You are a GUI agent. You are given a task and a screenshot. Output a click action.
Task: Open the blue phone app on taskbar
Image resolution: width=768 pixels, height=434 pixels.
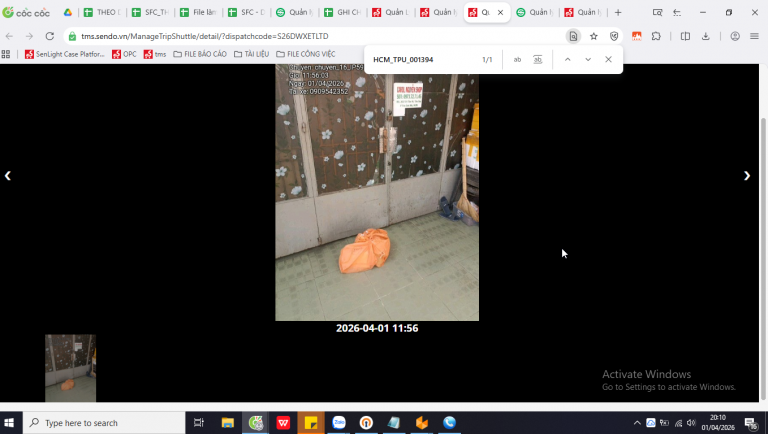pos(449,422)
